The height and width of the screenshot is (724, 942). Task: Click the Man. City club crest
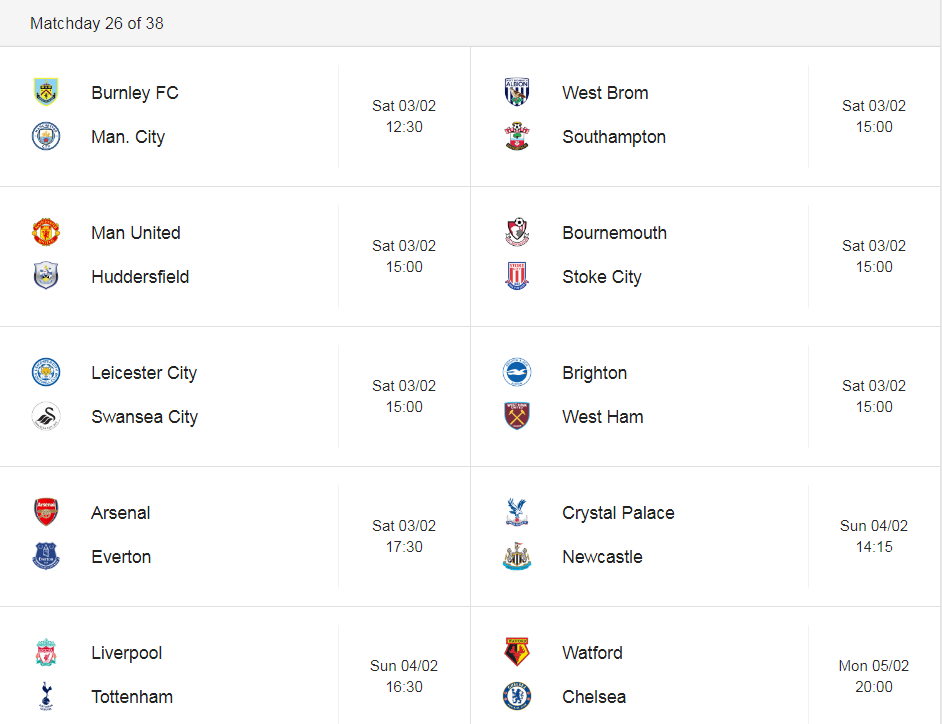[46, 136]
